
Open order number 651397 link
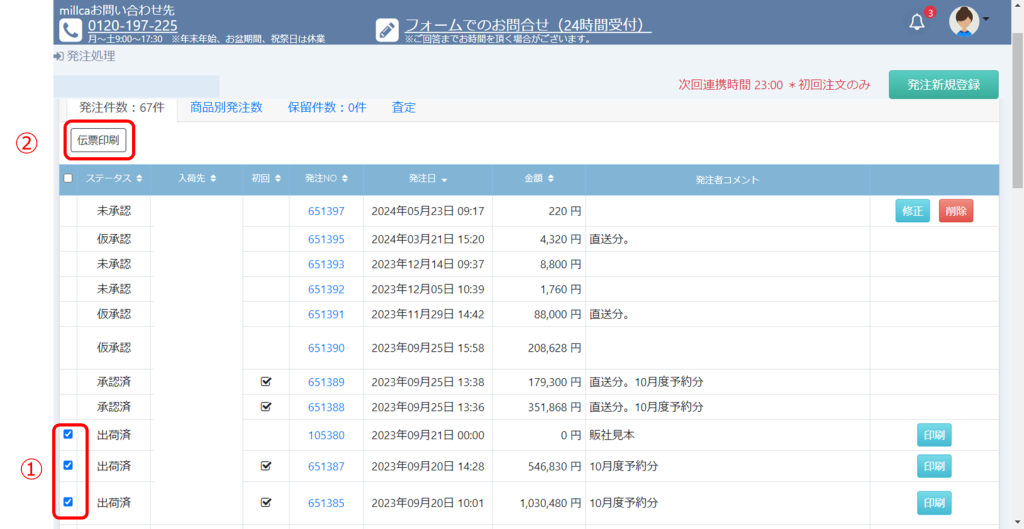pos(326,211)
